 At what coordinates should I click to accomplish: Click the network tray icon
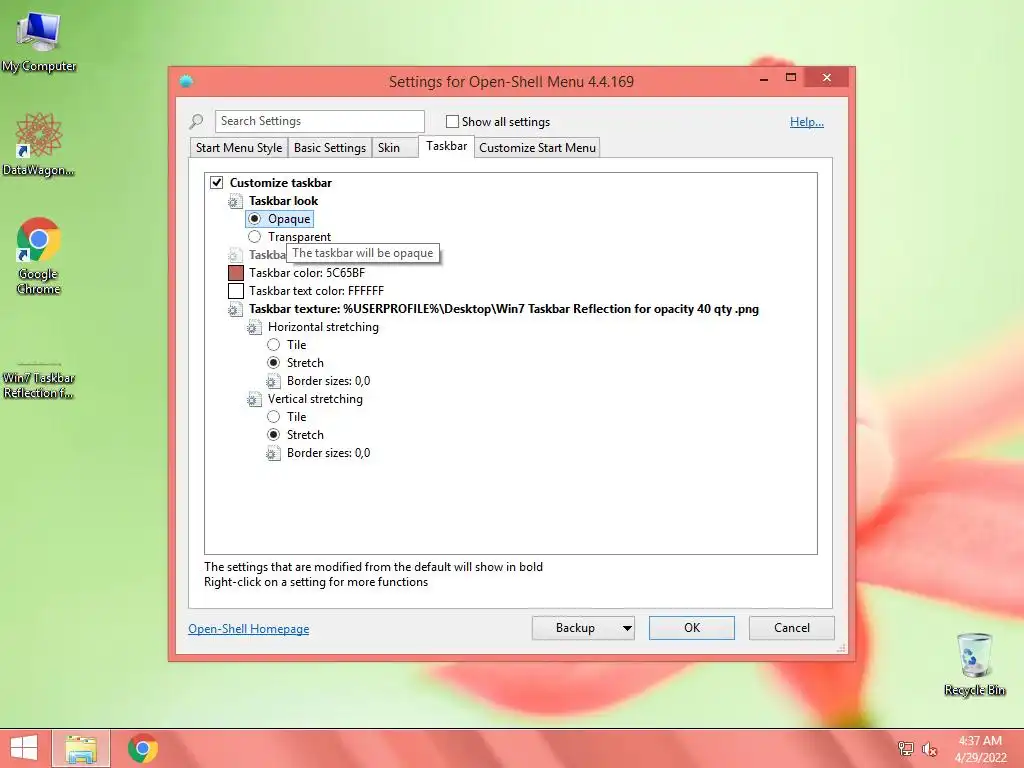[x=906, y=748]
